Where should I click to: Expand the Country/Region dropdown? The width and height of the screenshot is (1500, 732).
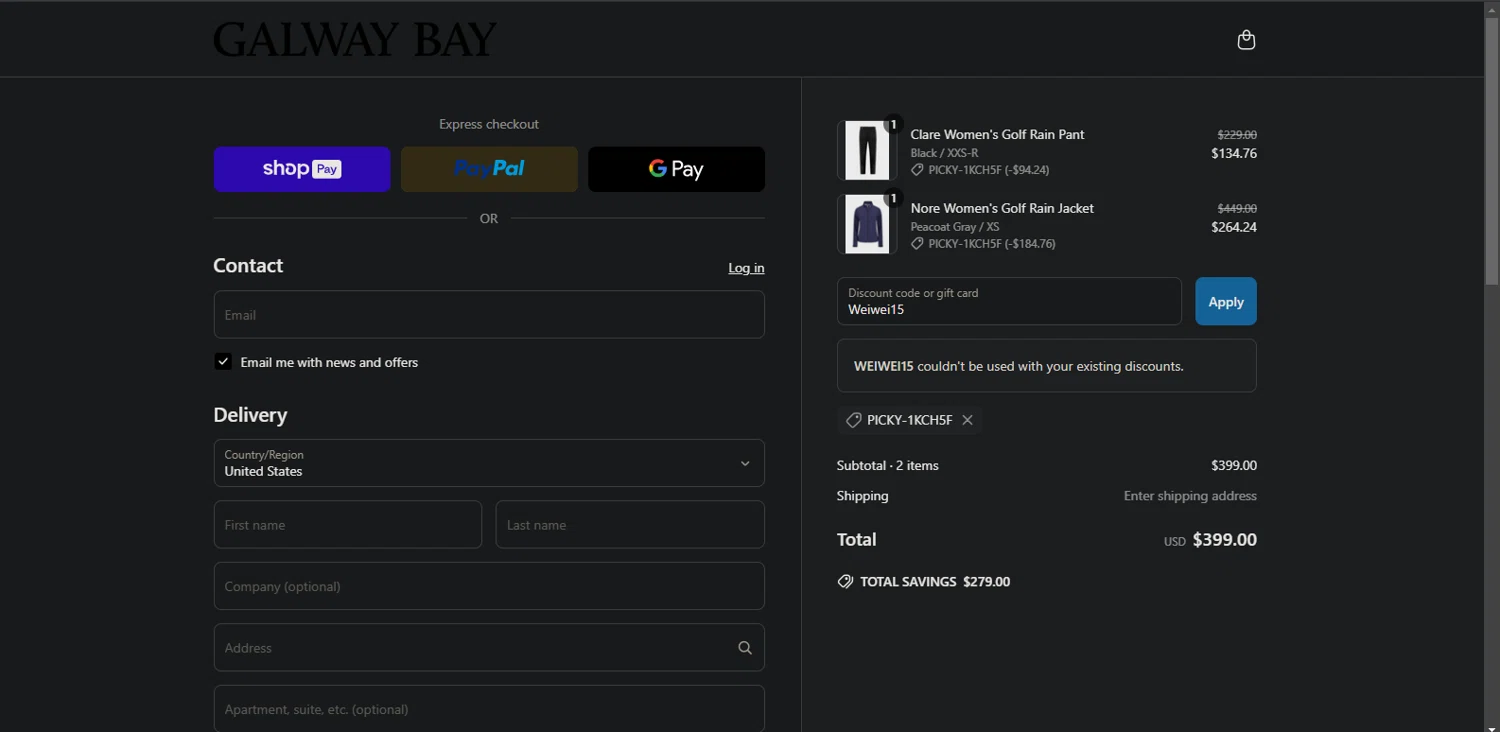point(489,463)
